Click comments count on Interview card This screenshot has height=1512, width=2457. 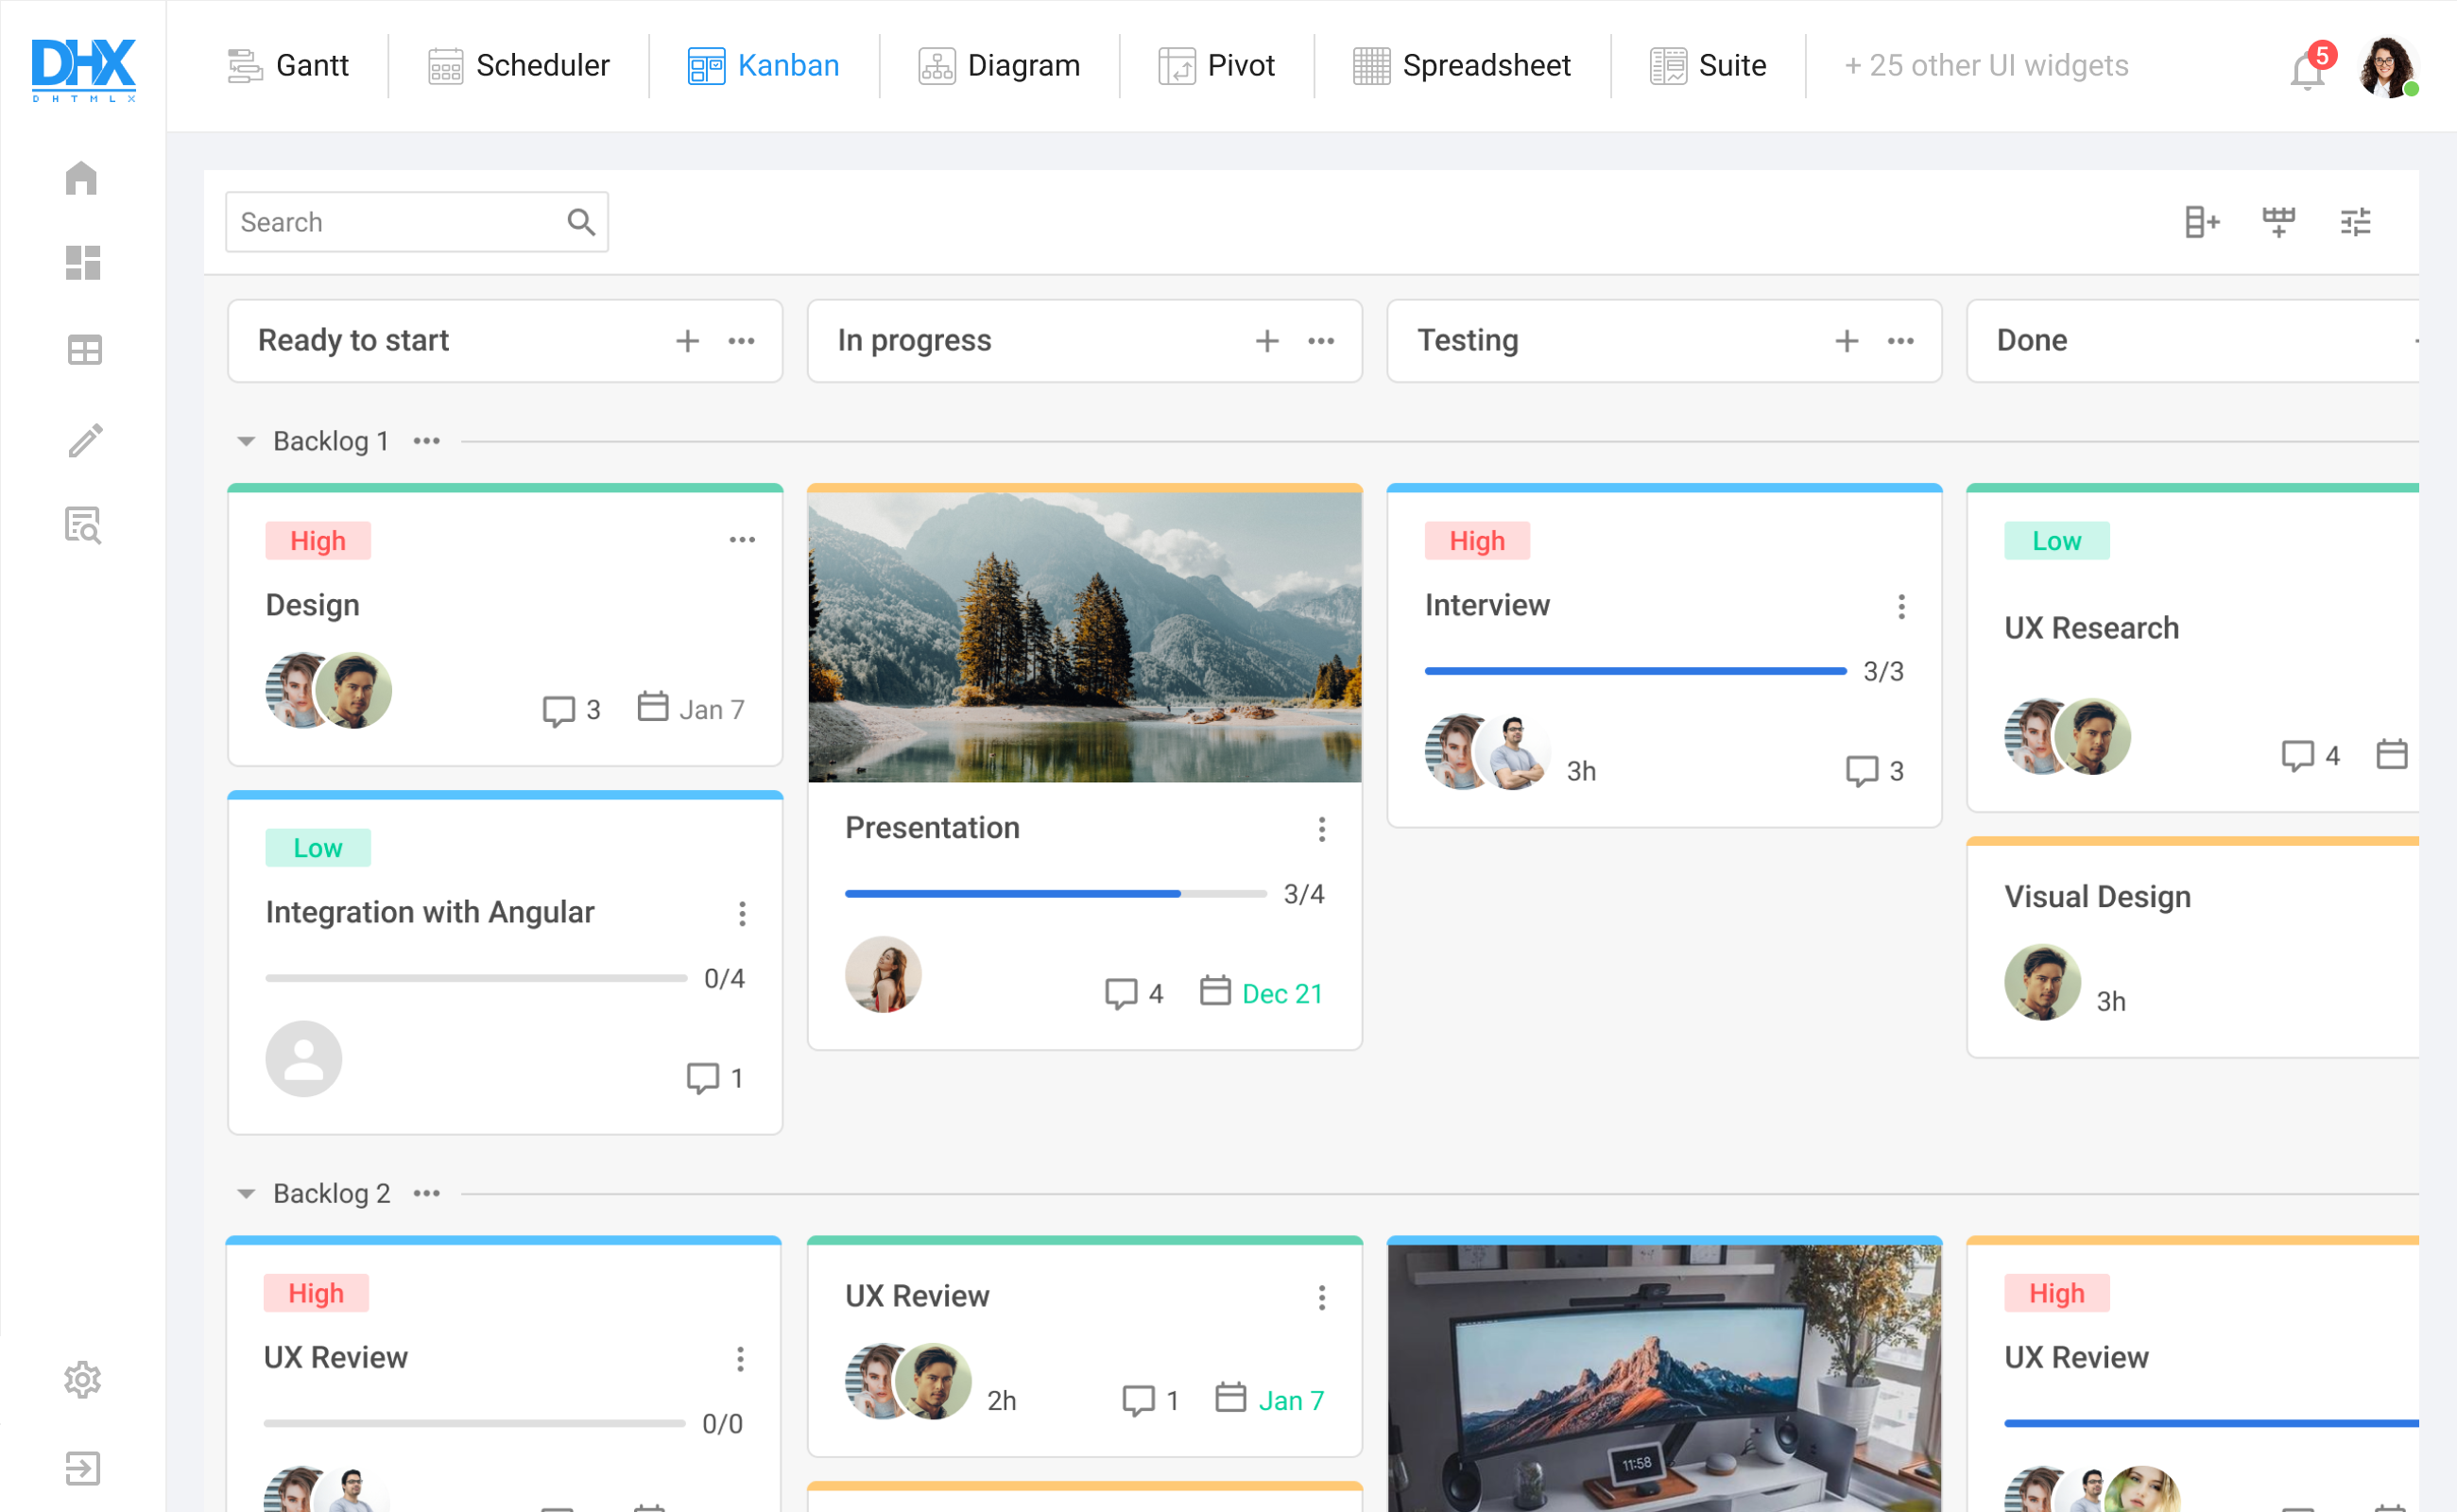coord(1874,771)
